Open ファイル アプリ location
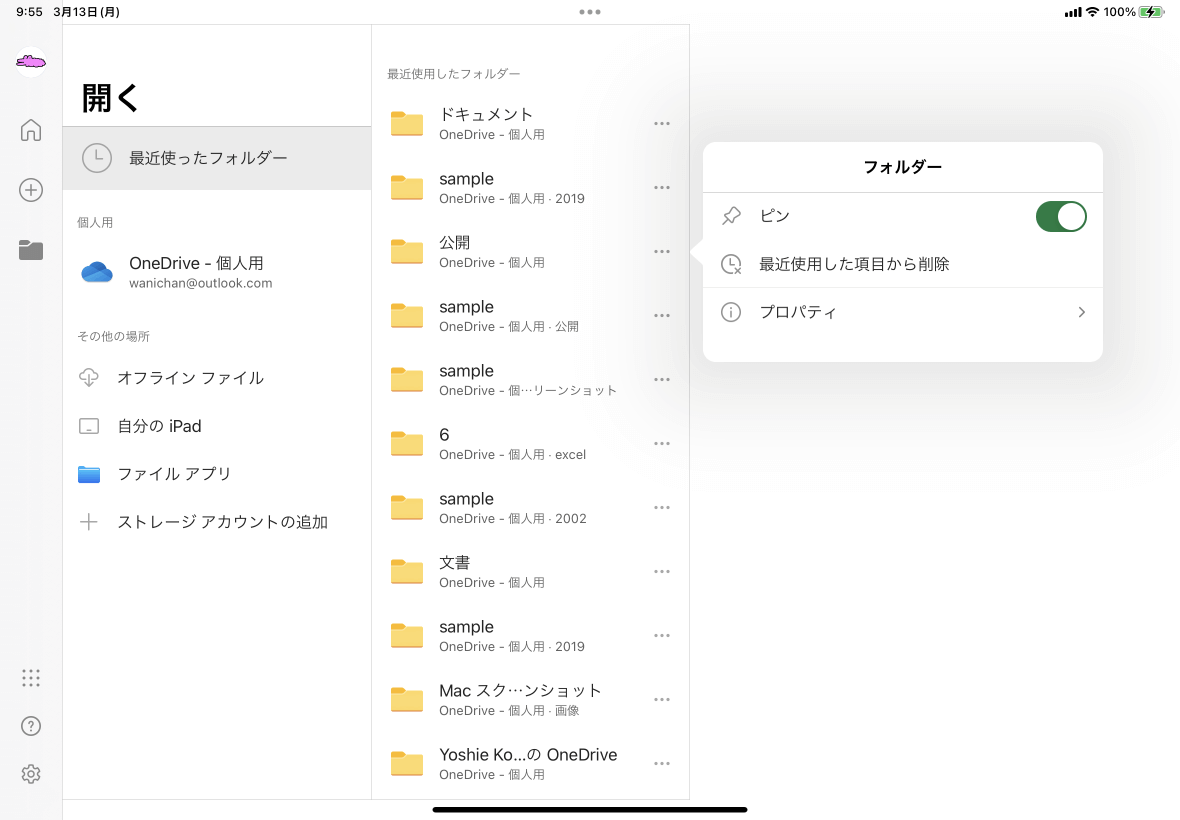The width and height of the screenshot is (1180, 820). click(217, 475)
